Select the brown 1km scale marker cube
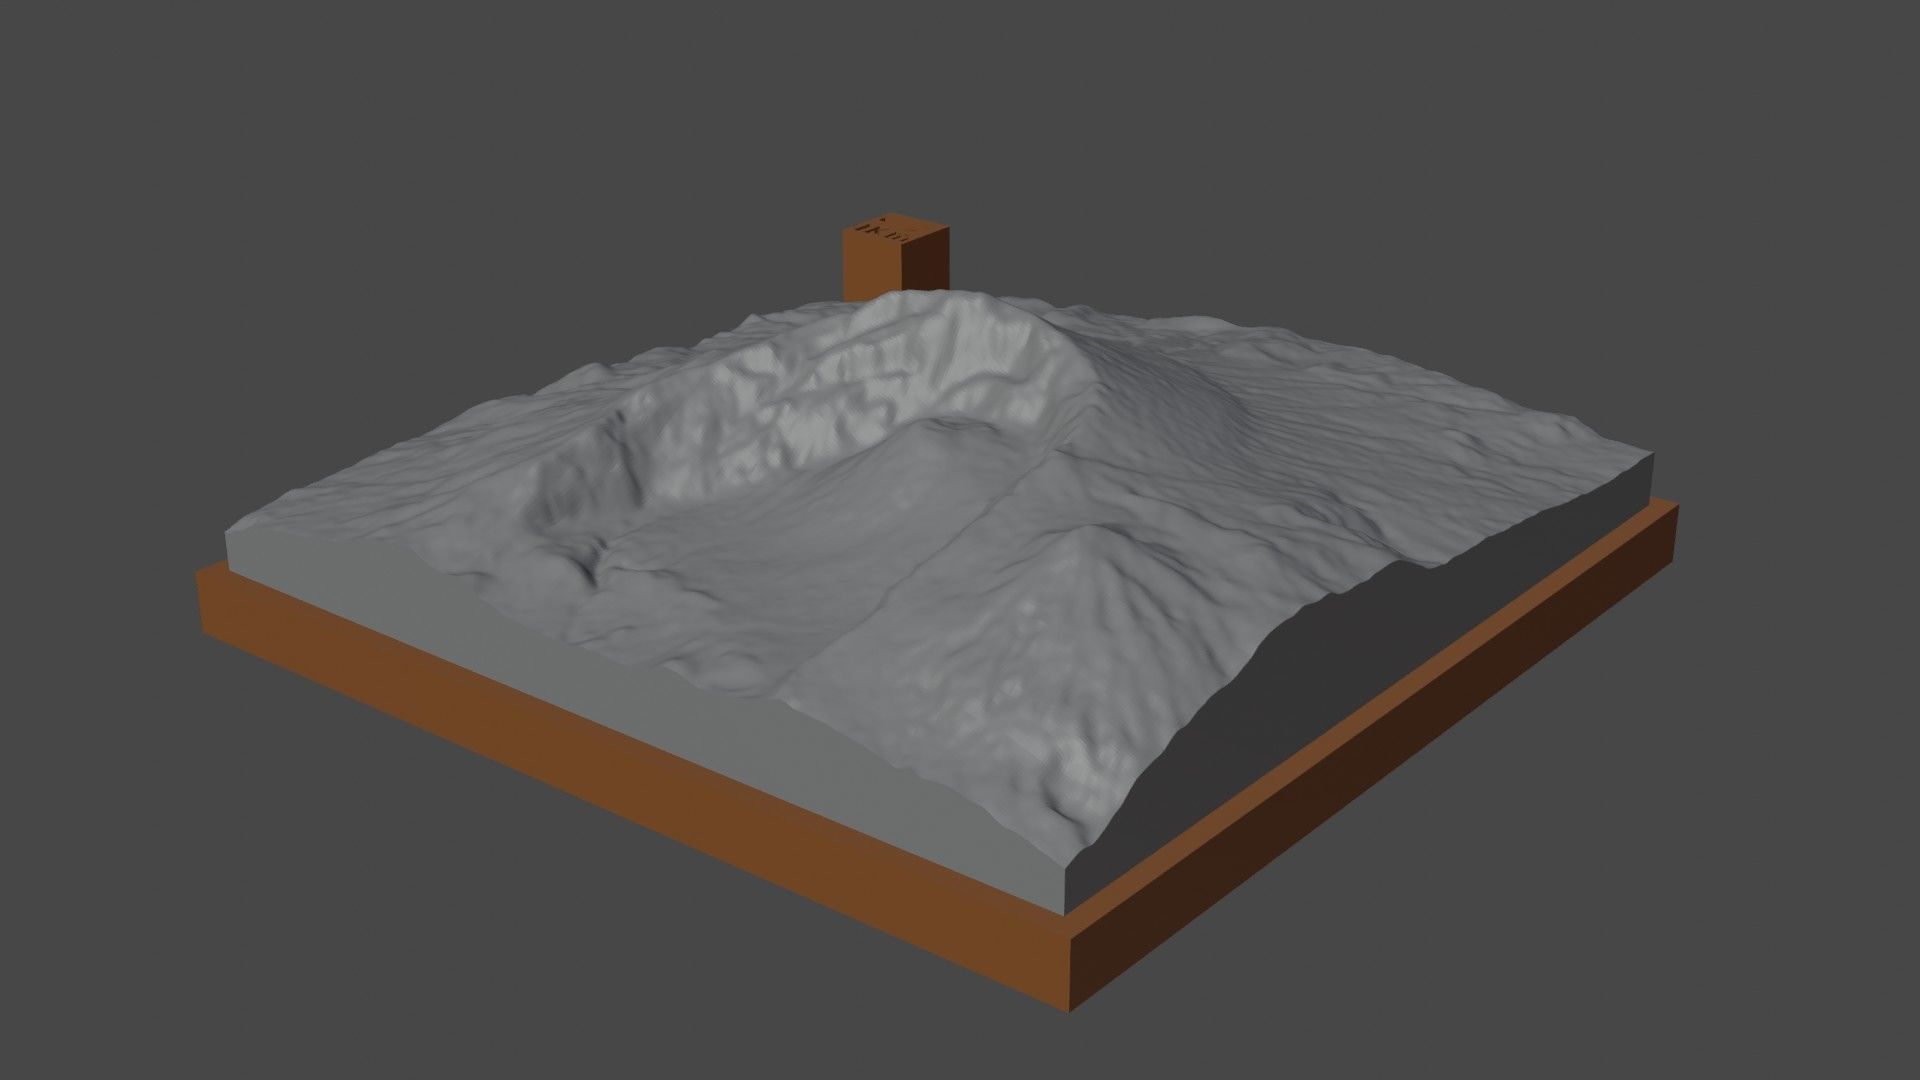 click(x=890, y=250)
